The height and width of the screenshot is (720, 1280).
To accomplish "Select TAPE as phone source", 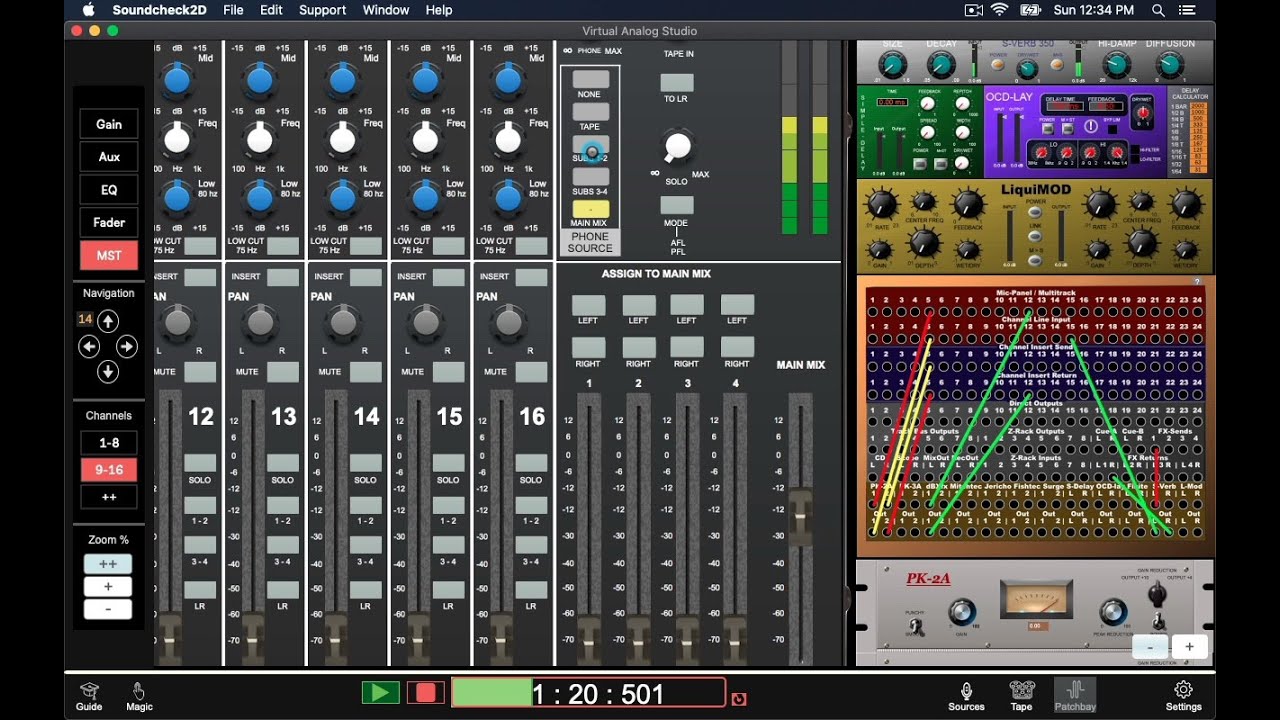I will coord(590,112).
